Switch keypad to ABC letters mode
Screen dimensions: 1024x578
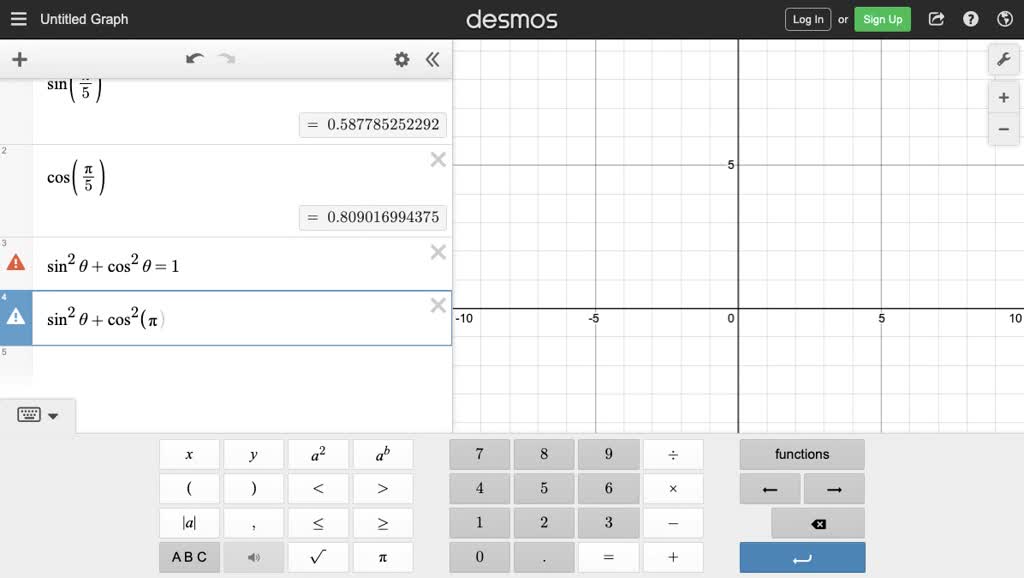click(x=189, y=557)
